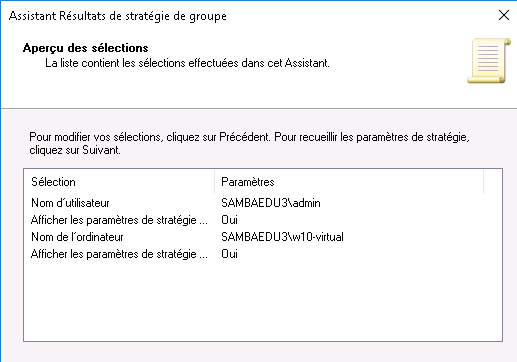Click the parchment scroll wizard icon
The height and width of the screenshot is (362, 517).
[x=489, y=60]
